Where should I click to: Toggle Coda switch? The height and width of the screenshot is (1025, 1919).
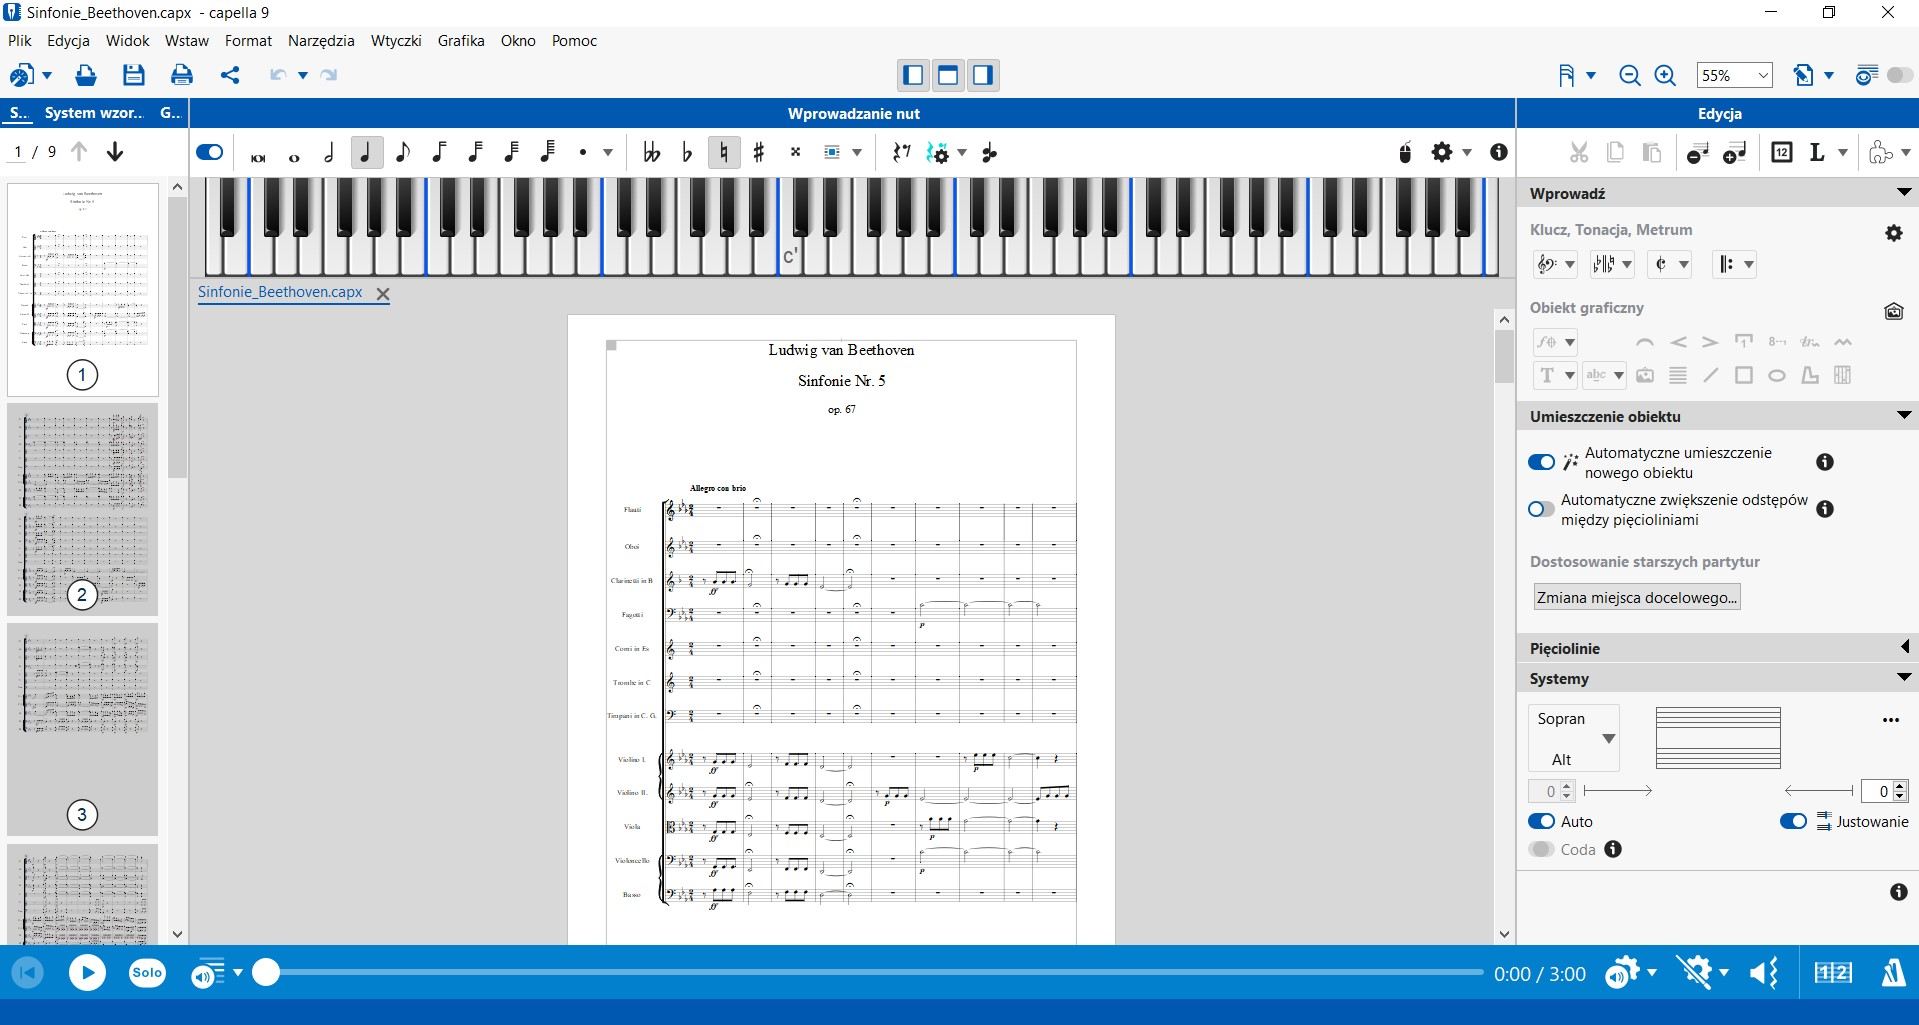point(1541,850)
